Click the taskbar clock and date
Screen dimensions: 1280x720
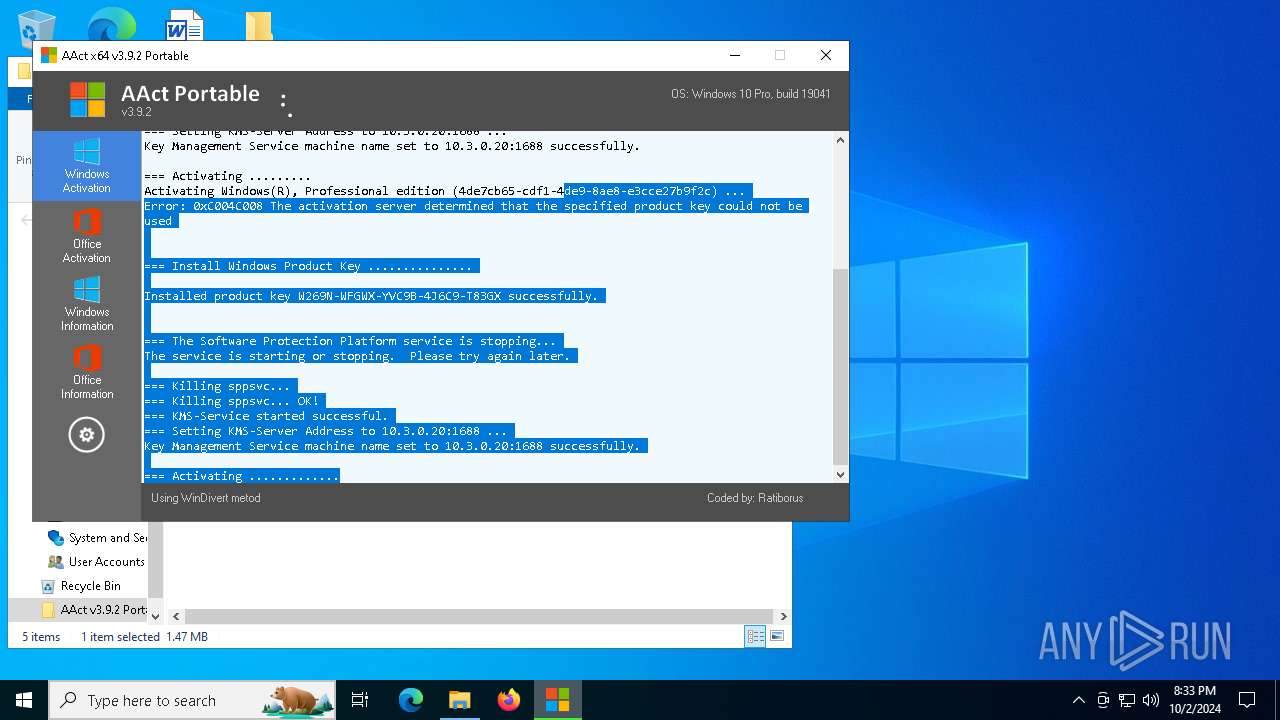tap(1194, 700)
